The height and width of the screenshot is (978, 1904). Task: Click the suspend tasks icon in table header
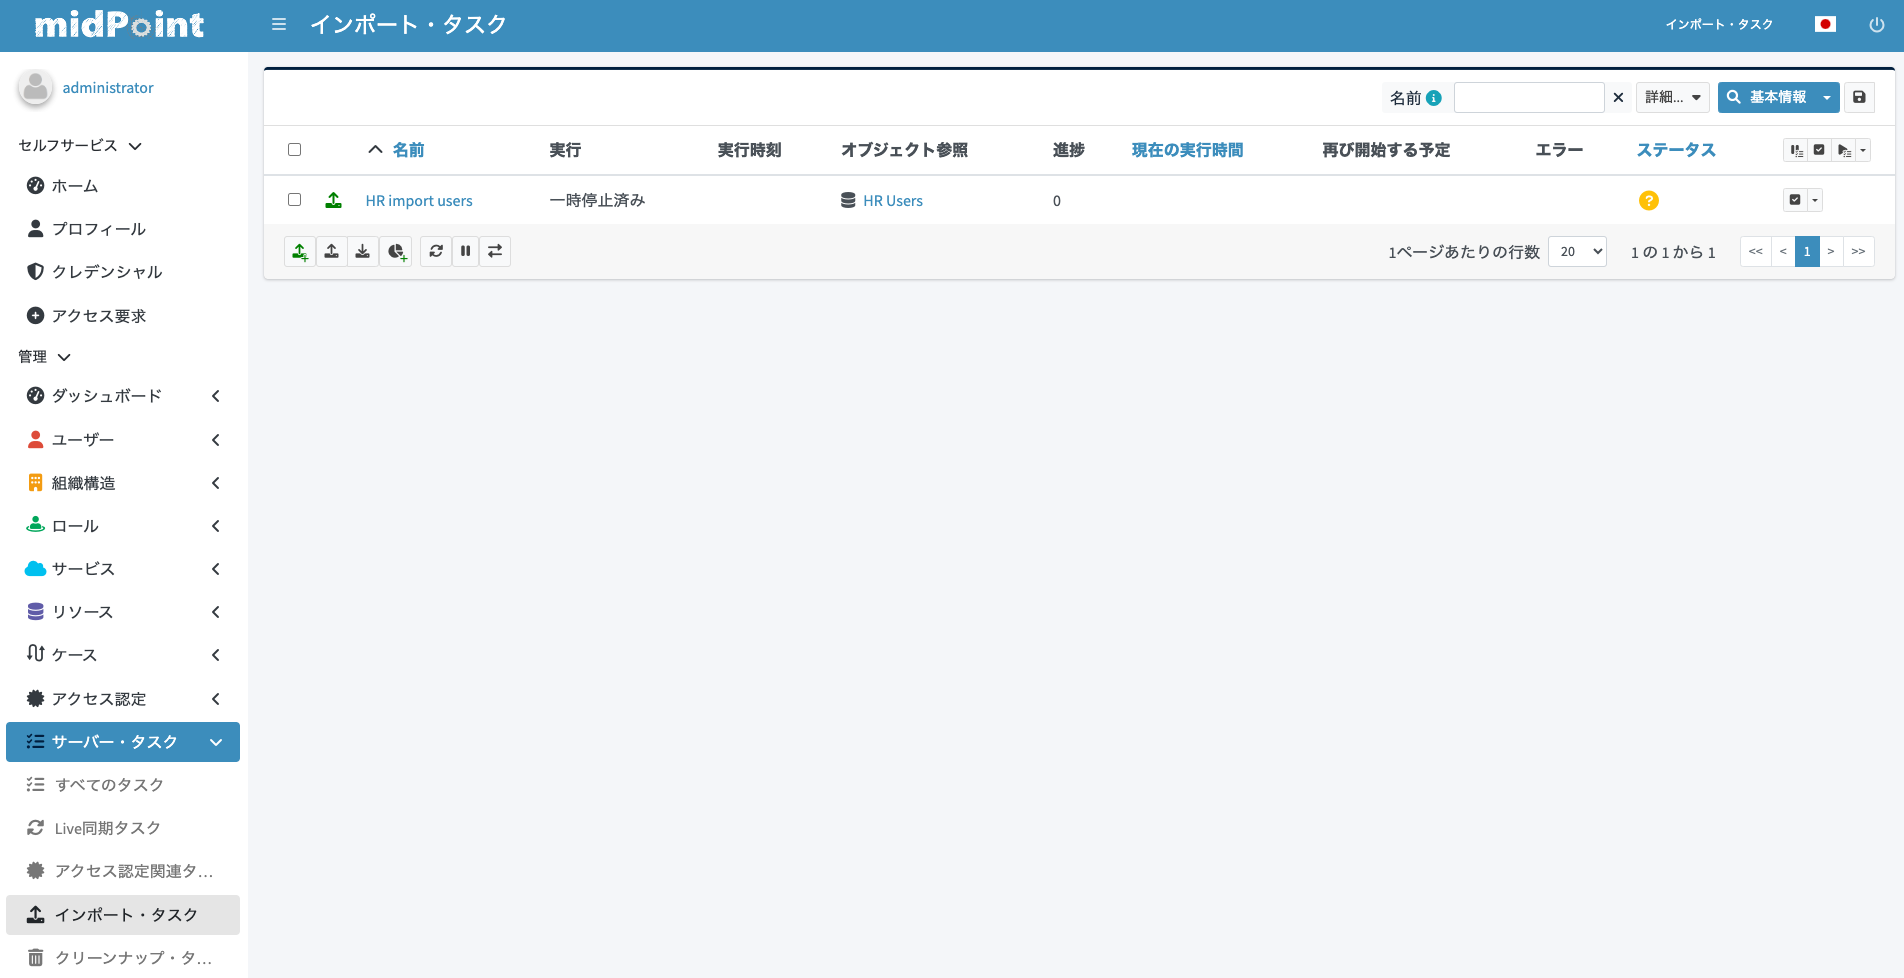pos(1797,150)
